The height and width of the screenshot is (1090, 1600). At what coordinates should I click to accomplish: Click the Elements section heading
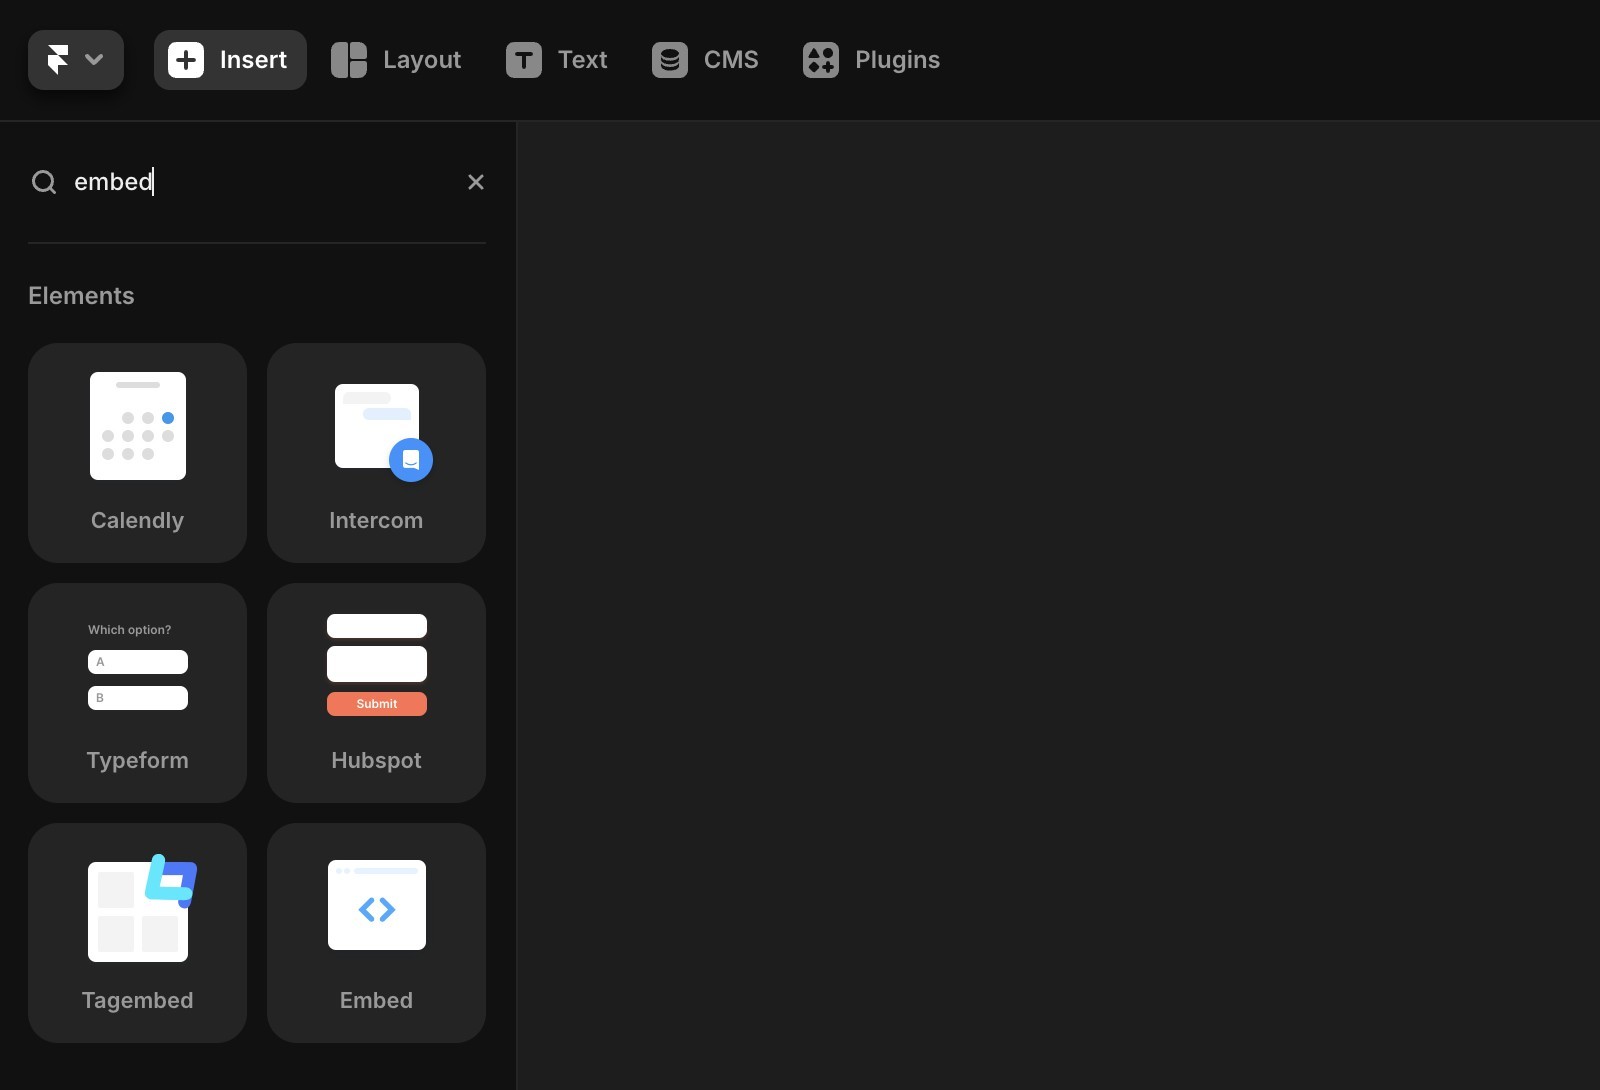pos(81,295)
